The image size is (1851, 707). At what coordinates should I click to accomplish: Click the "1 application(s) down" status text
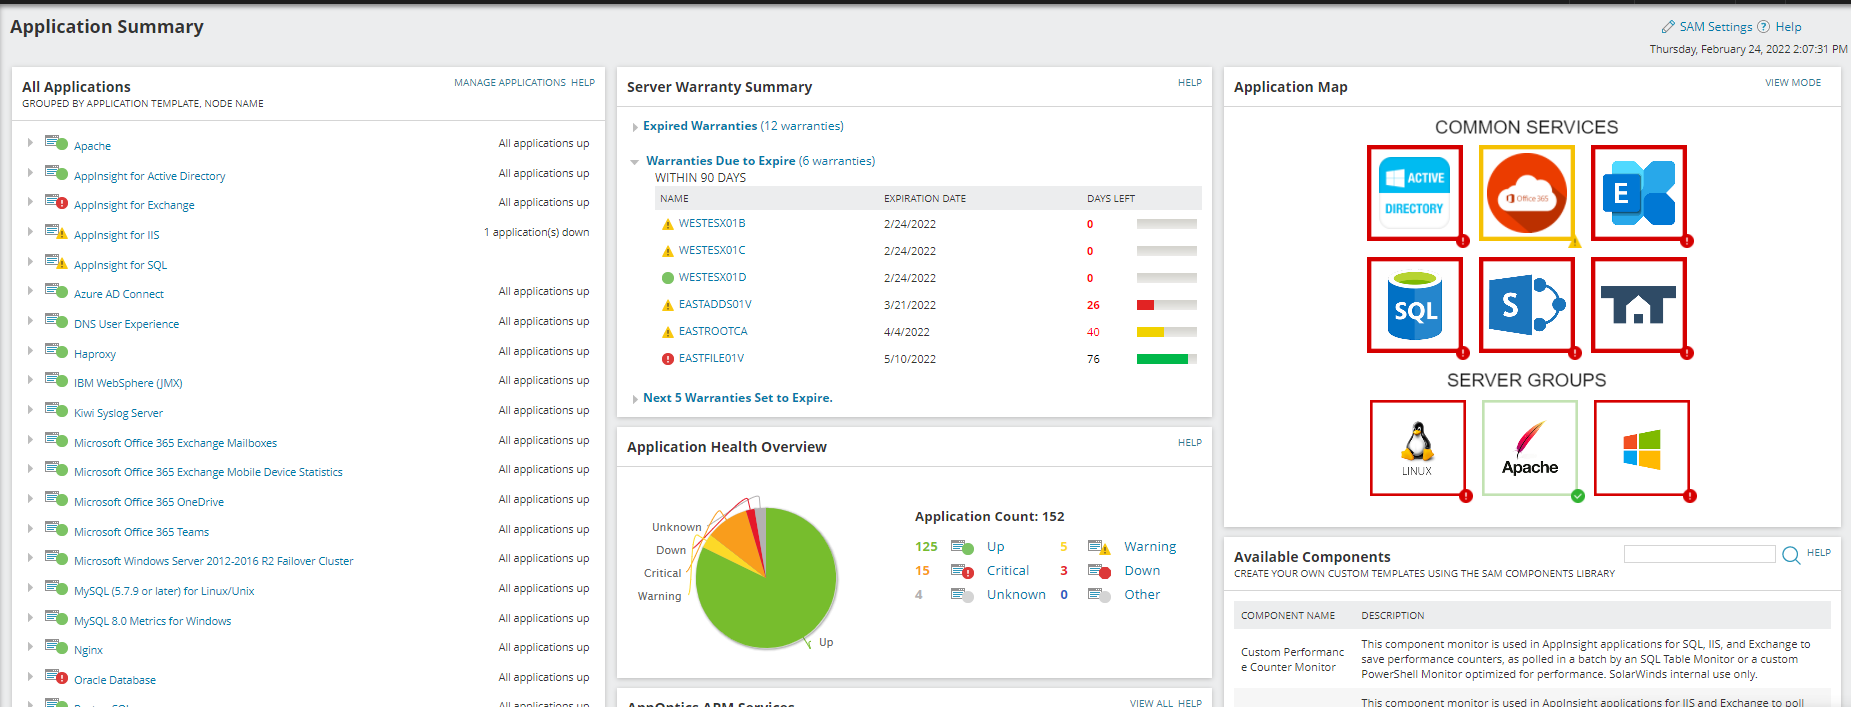coord(537,232)
